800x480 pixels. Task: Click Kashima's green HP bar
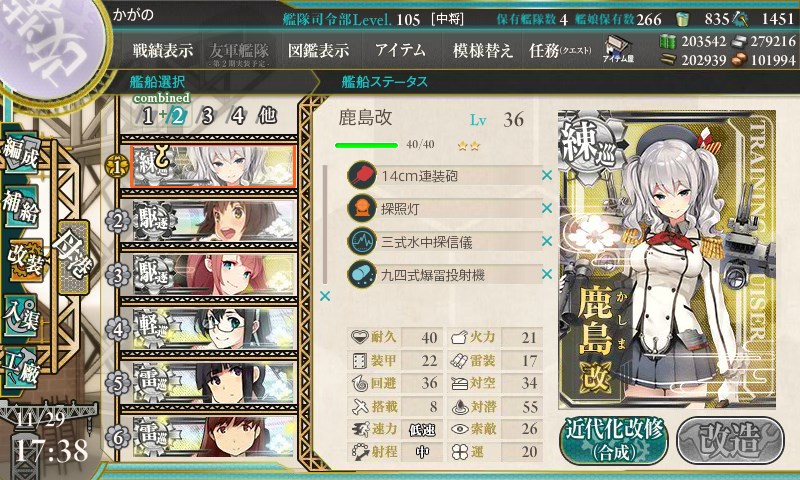click(x=366, y=145)
